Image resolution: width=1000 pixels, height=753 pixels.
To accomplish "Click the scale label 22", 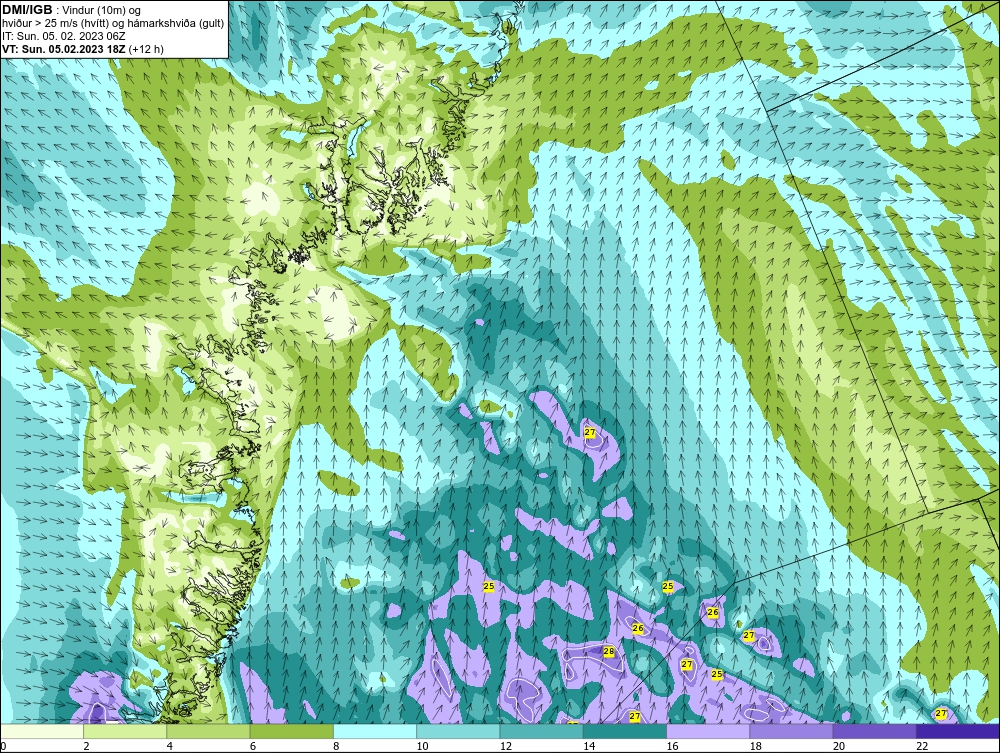I will point(922,747).
